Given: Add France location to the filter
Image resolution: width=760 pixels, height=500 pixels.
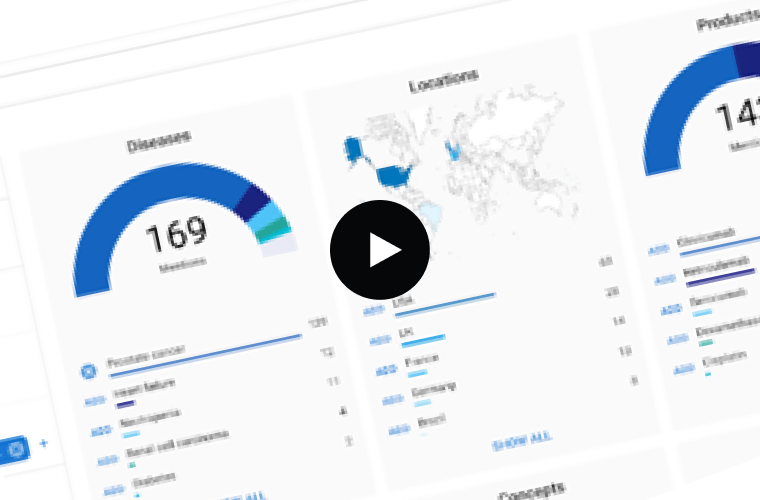Looking at the screenshot, I should tap(385, 370).
